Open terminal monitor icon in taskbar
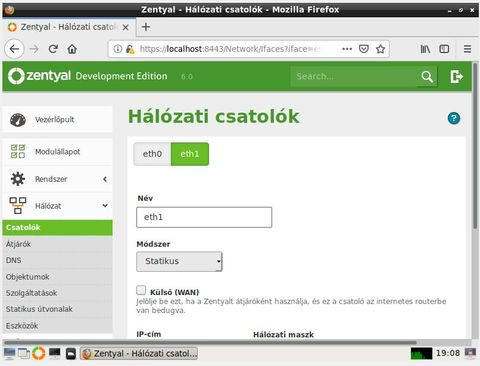The image size is (480, 366). [55, 353]
